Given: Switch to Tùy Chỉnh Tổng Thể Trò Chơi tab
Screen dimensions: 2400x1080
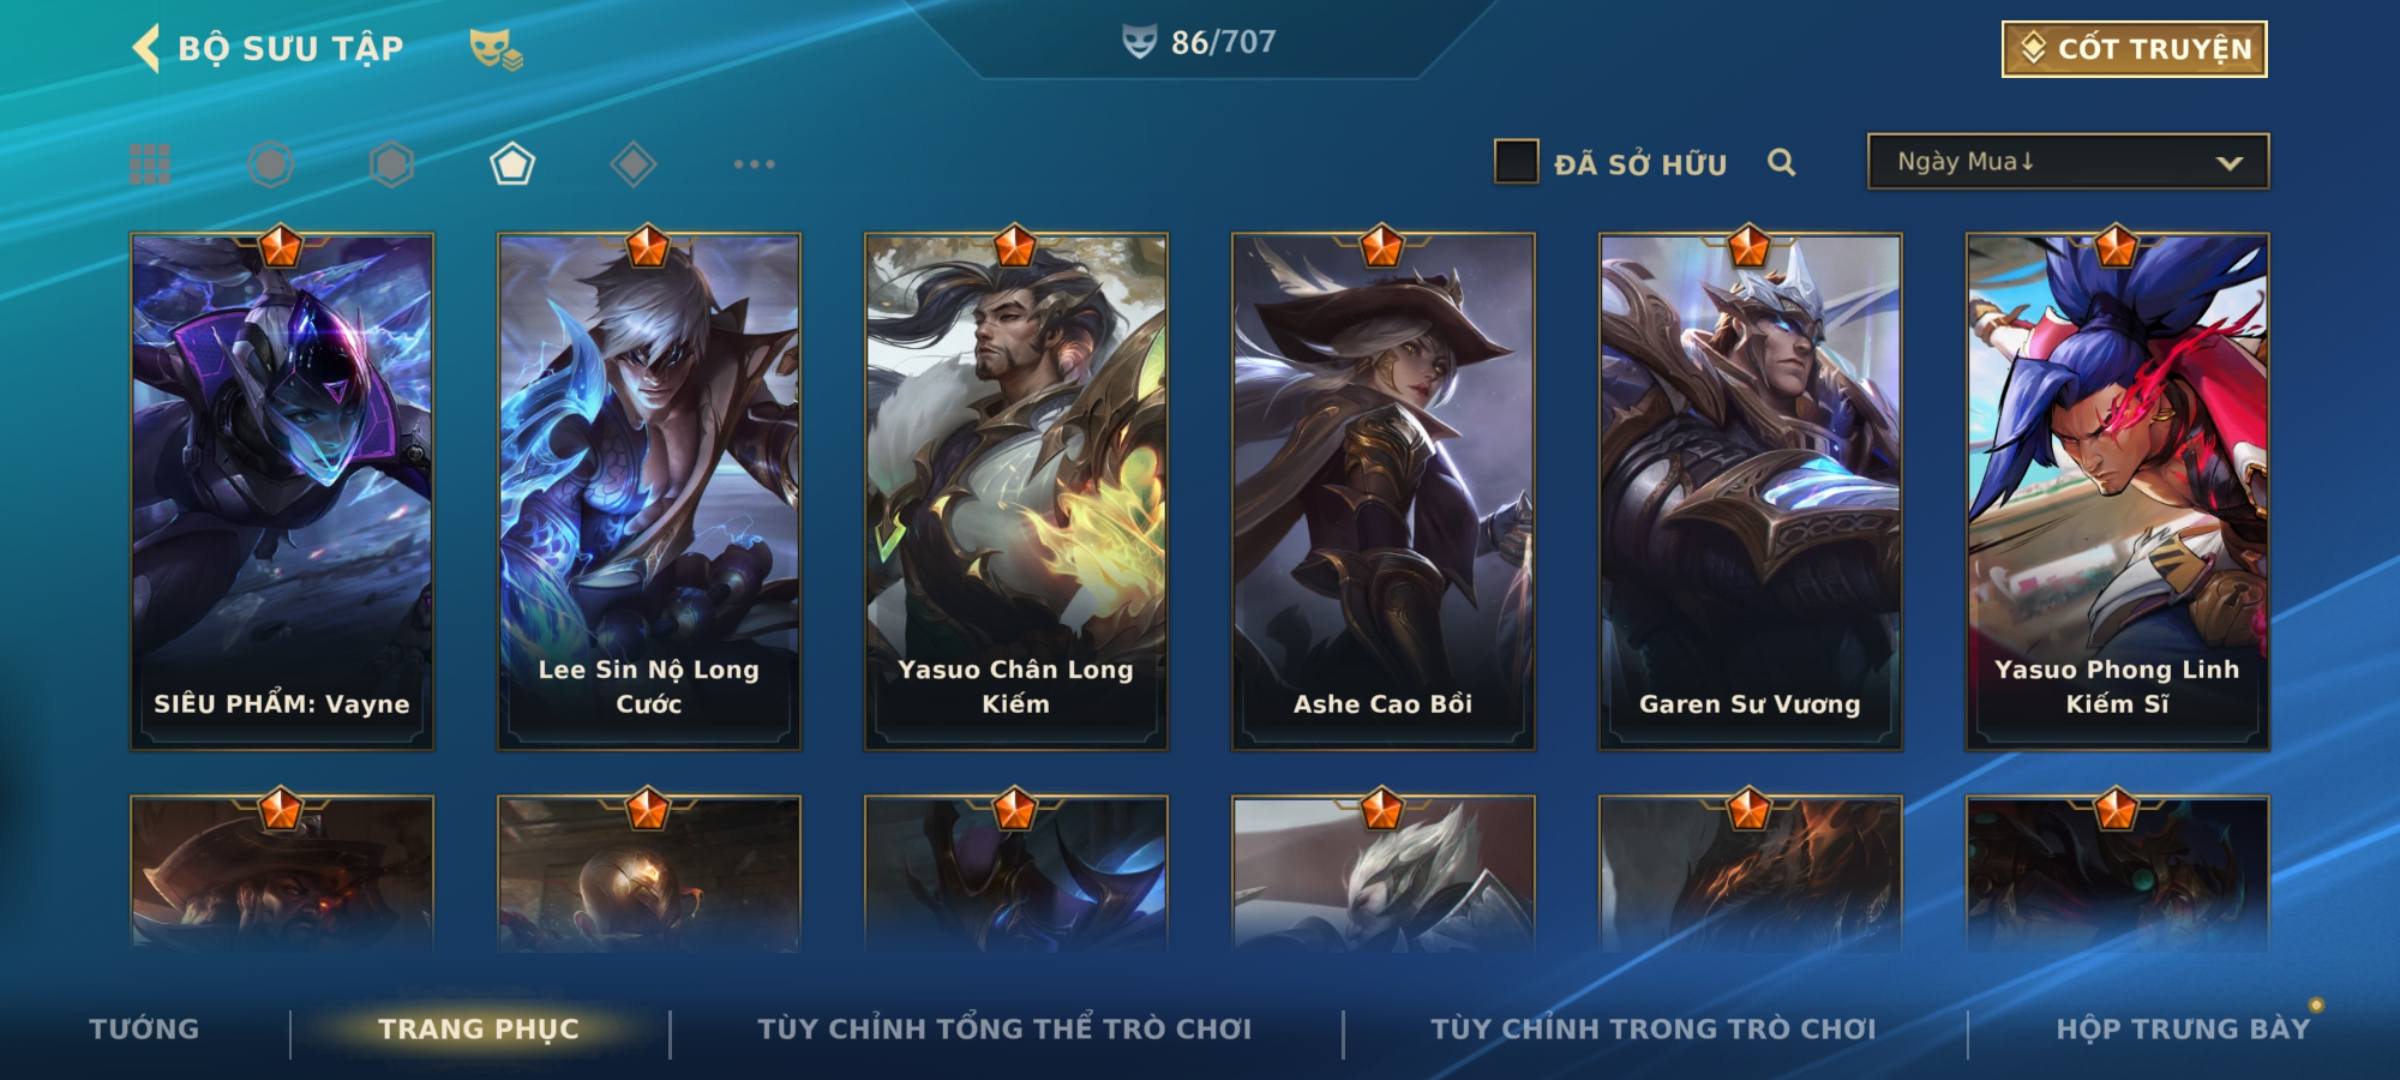Looking at the screenshot, I should pyautogui.click(x=1004, y=1029).
